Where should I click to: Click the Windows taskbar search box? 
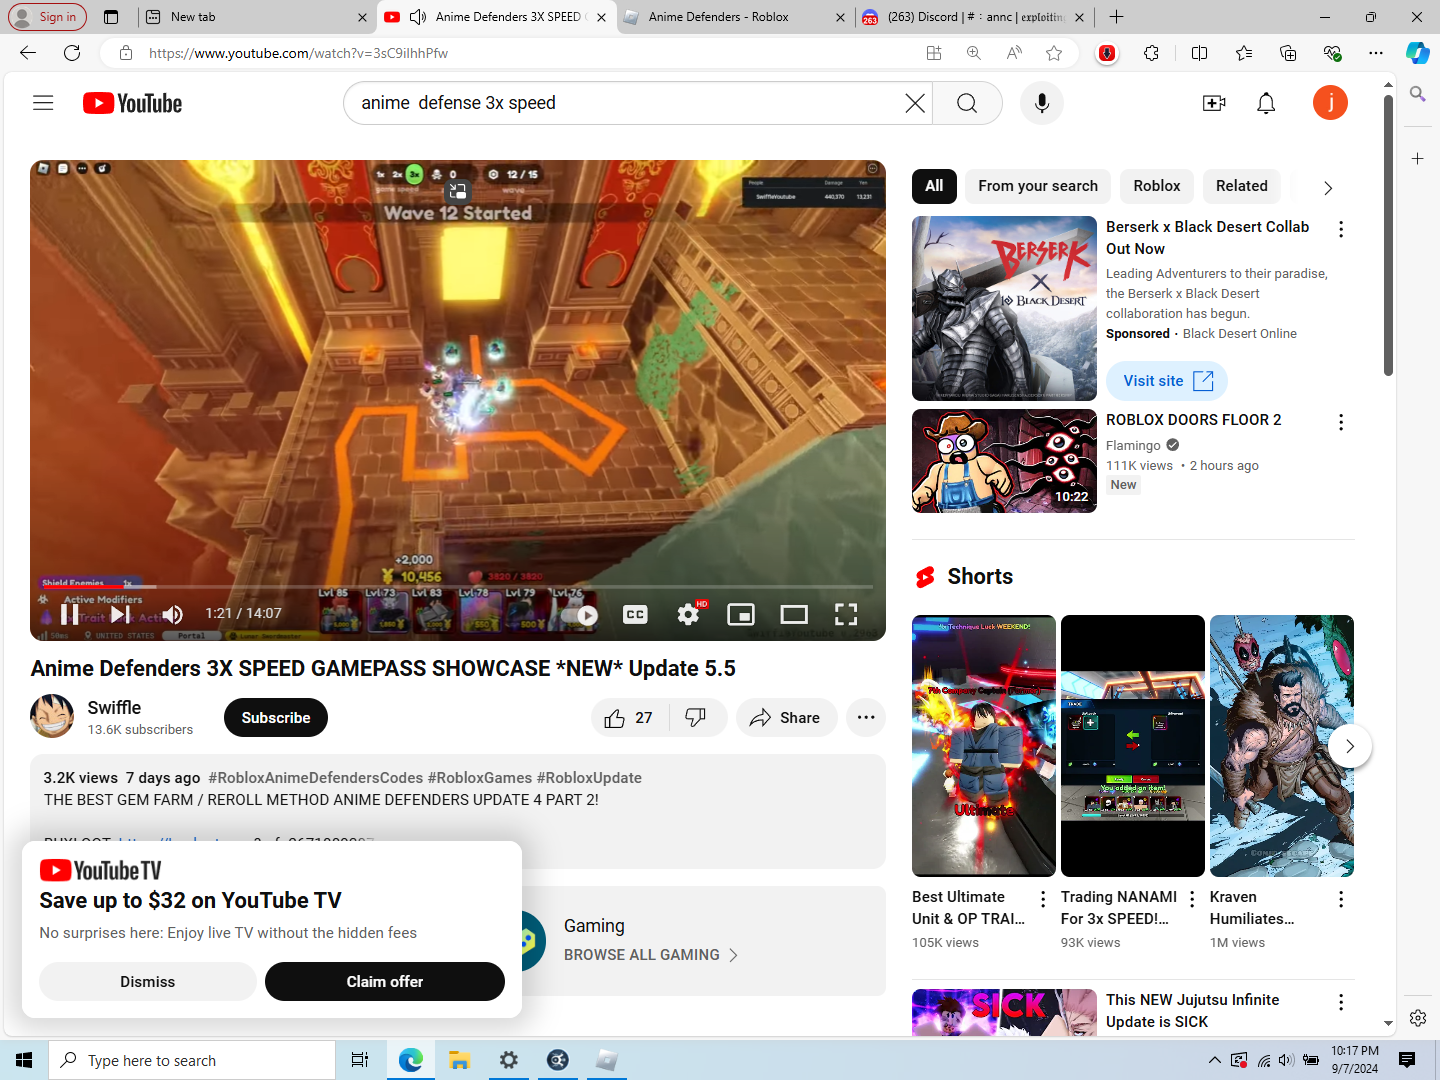(x=192, y=1060)
